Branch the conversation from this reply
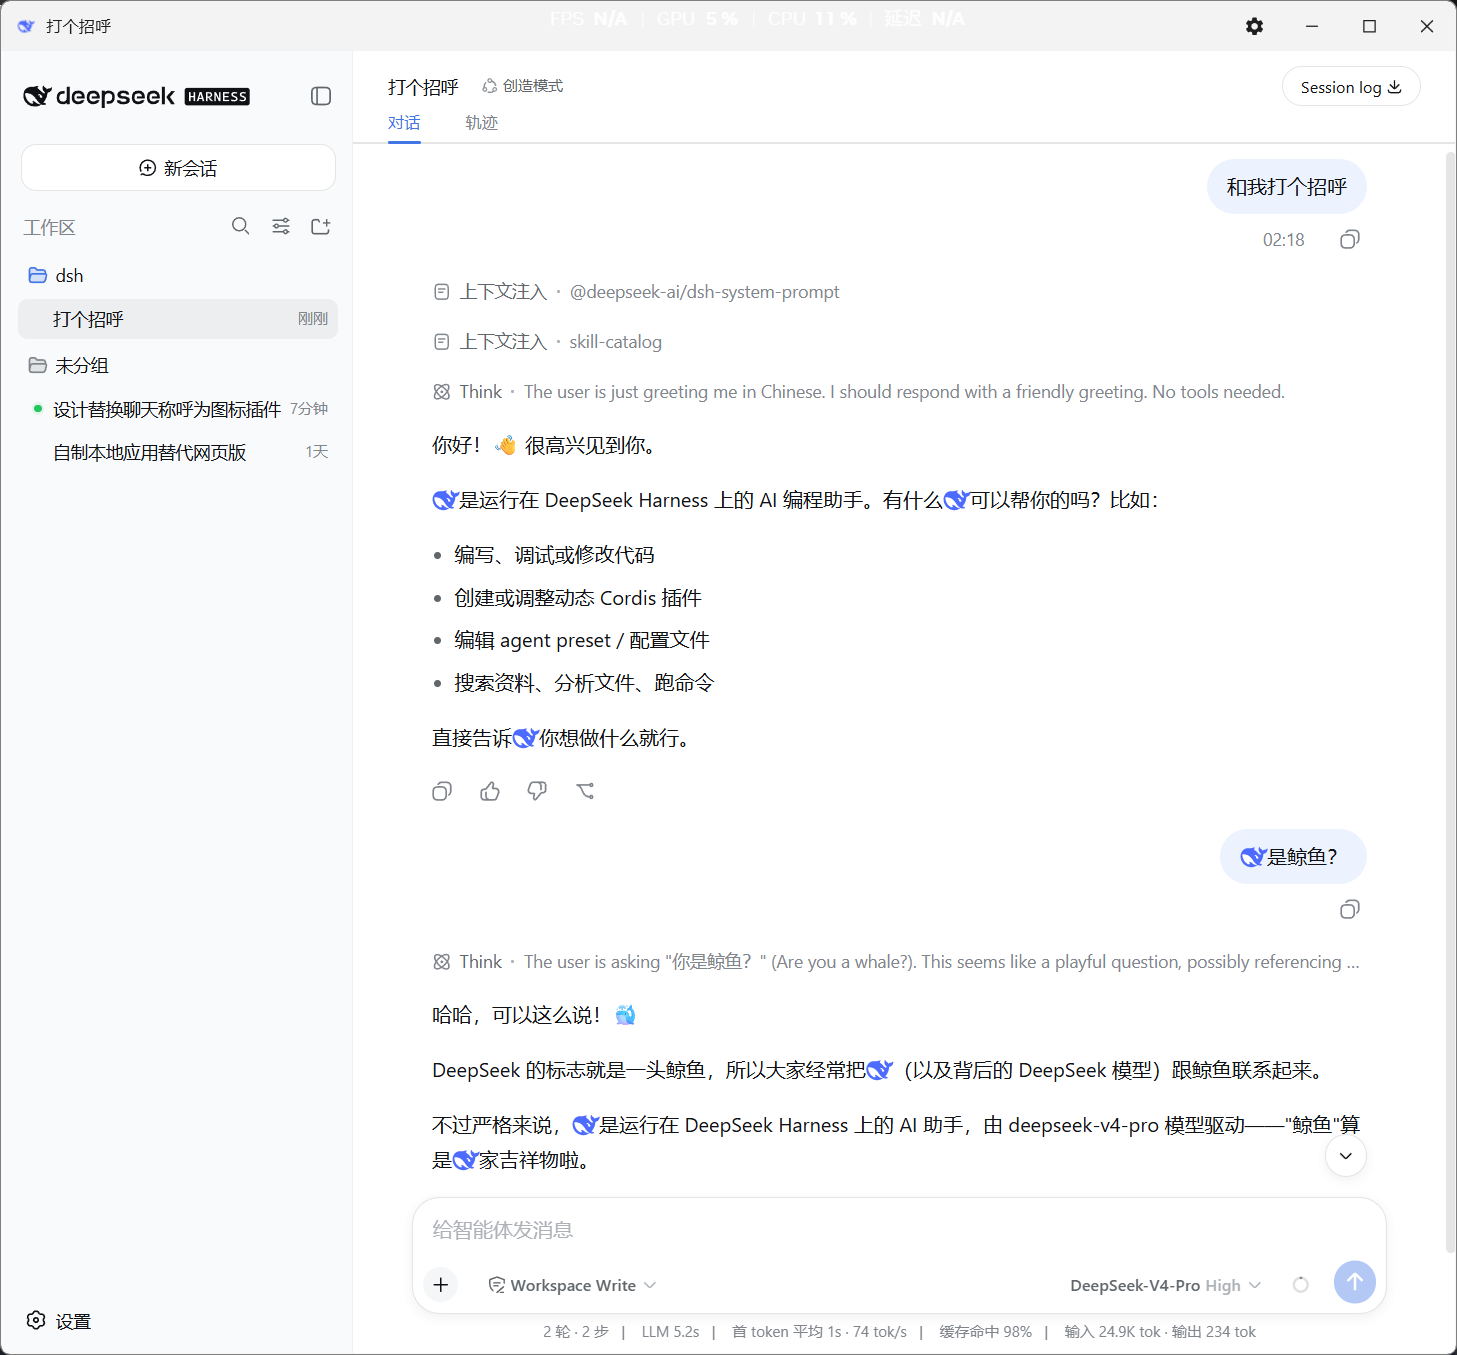The image size is (1457, 1355). click(586, 791)
